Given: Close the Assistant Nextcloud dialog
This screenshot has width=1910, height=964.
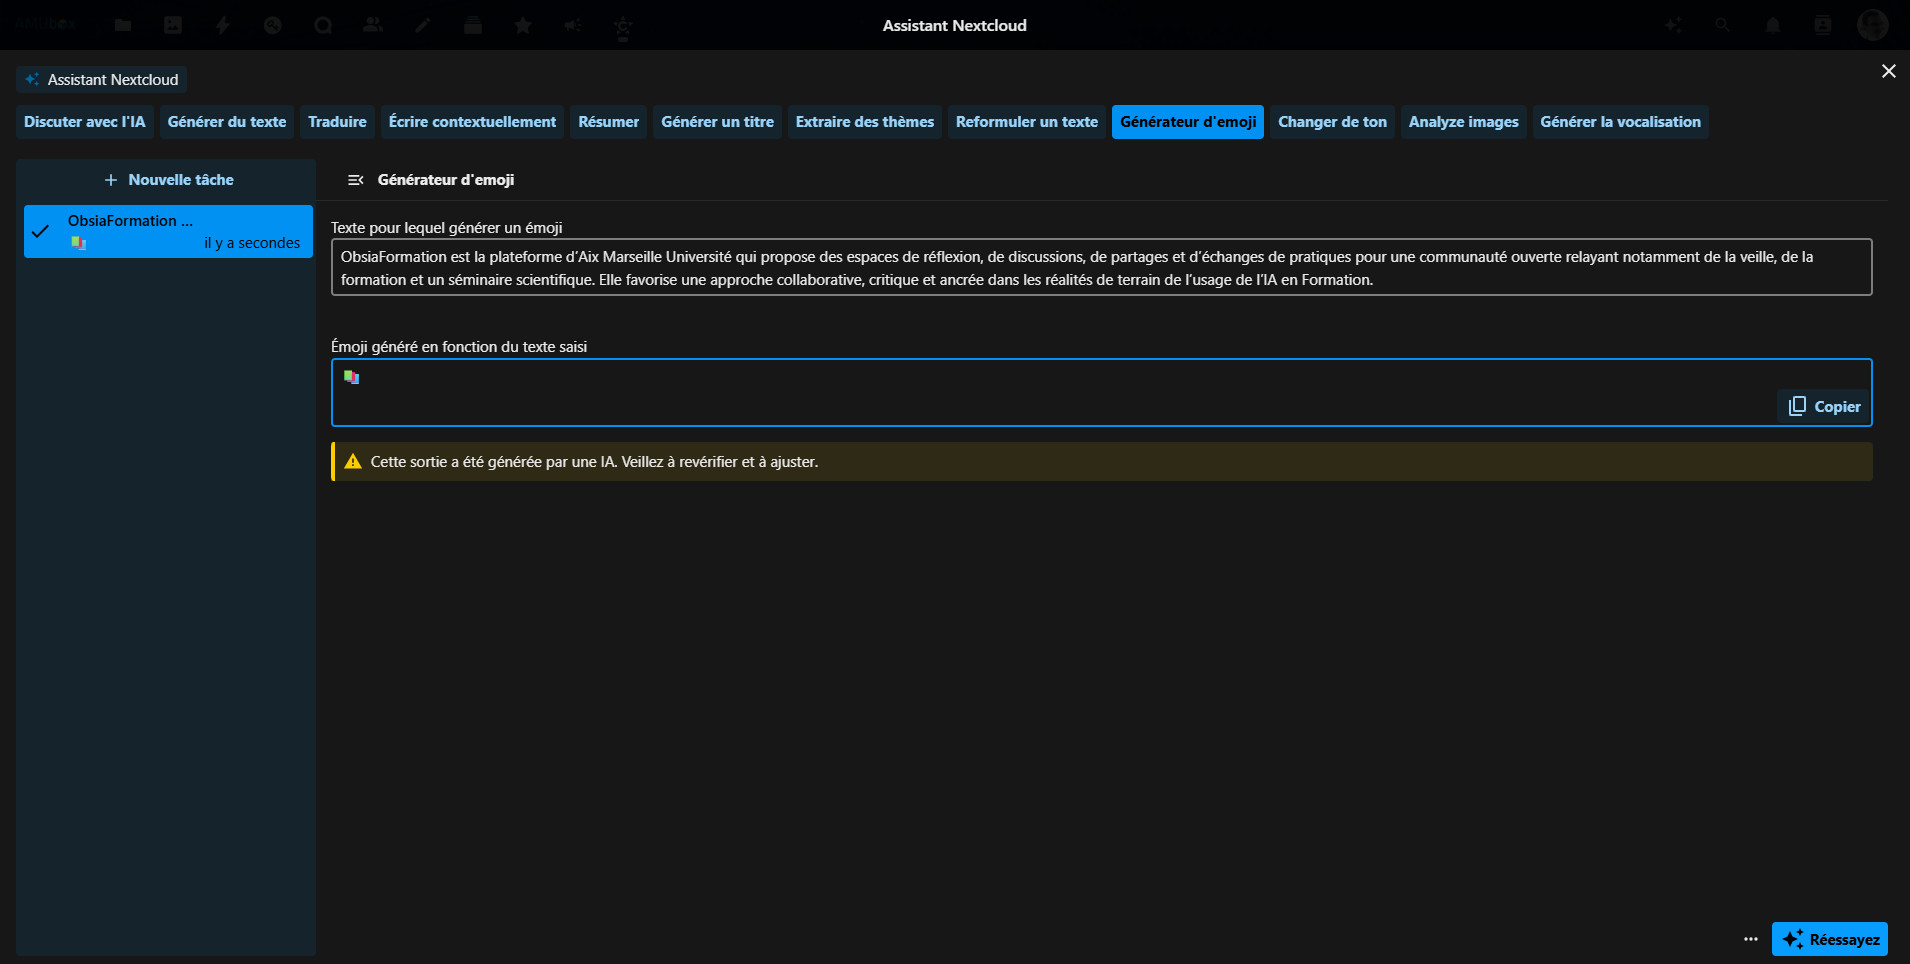Looking at the screenshot, I should click(1888, 71).
